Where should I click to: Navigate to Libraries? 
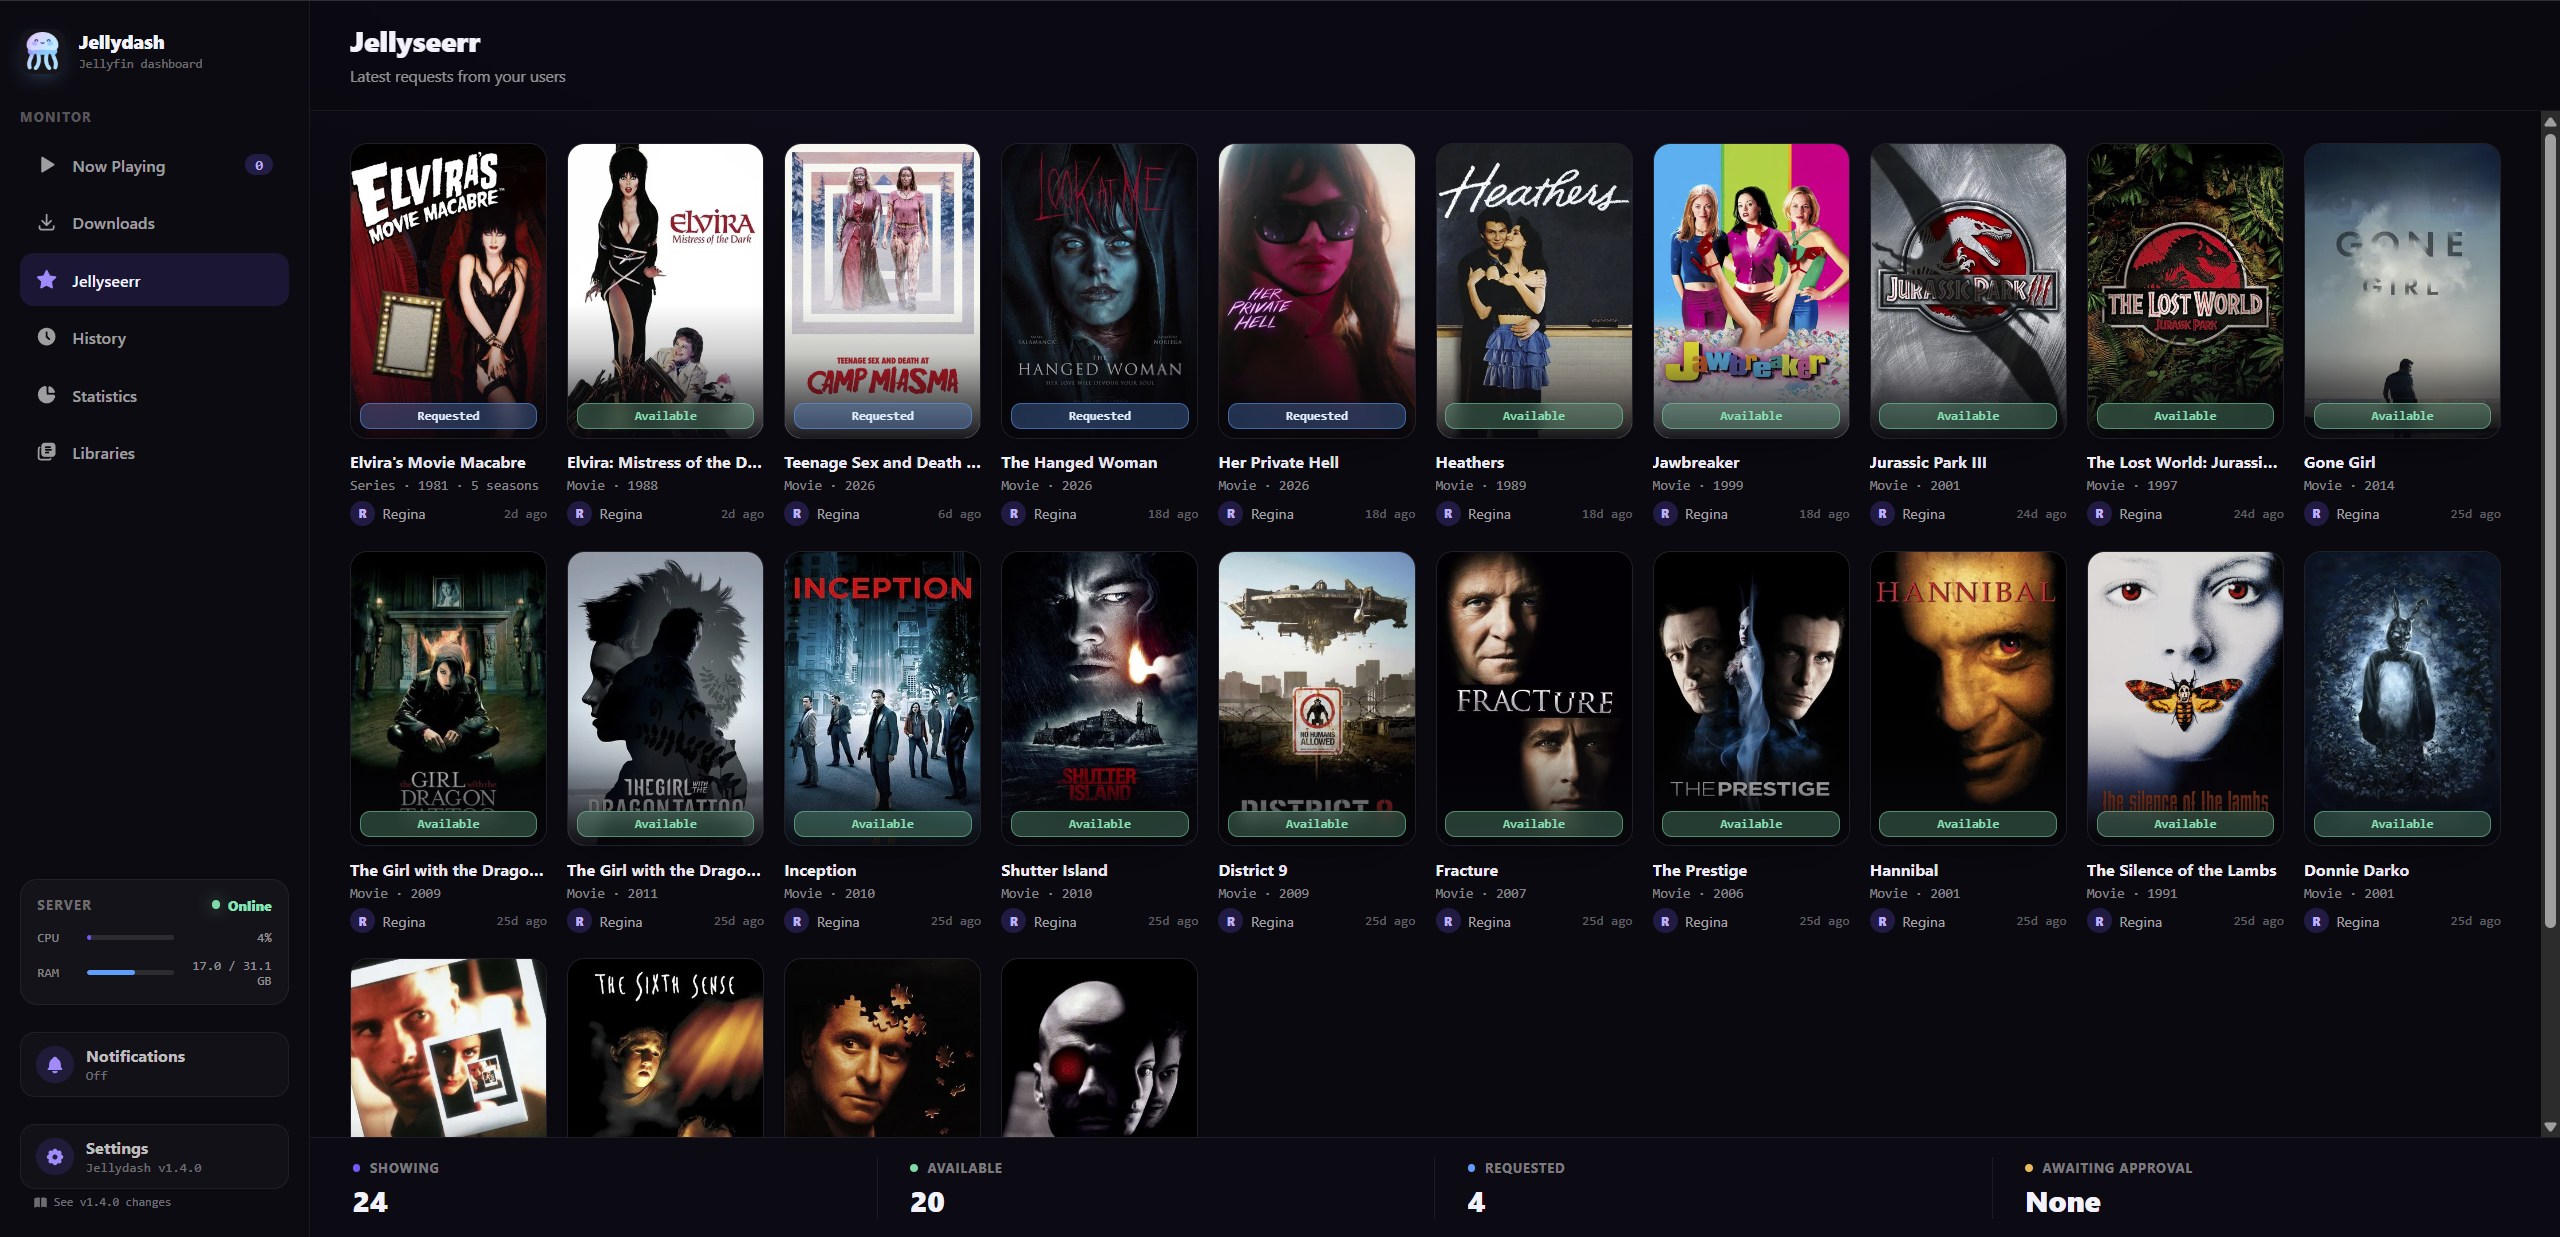[154, 452]
